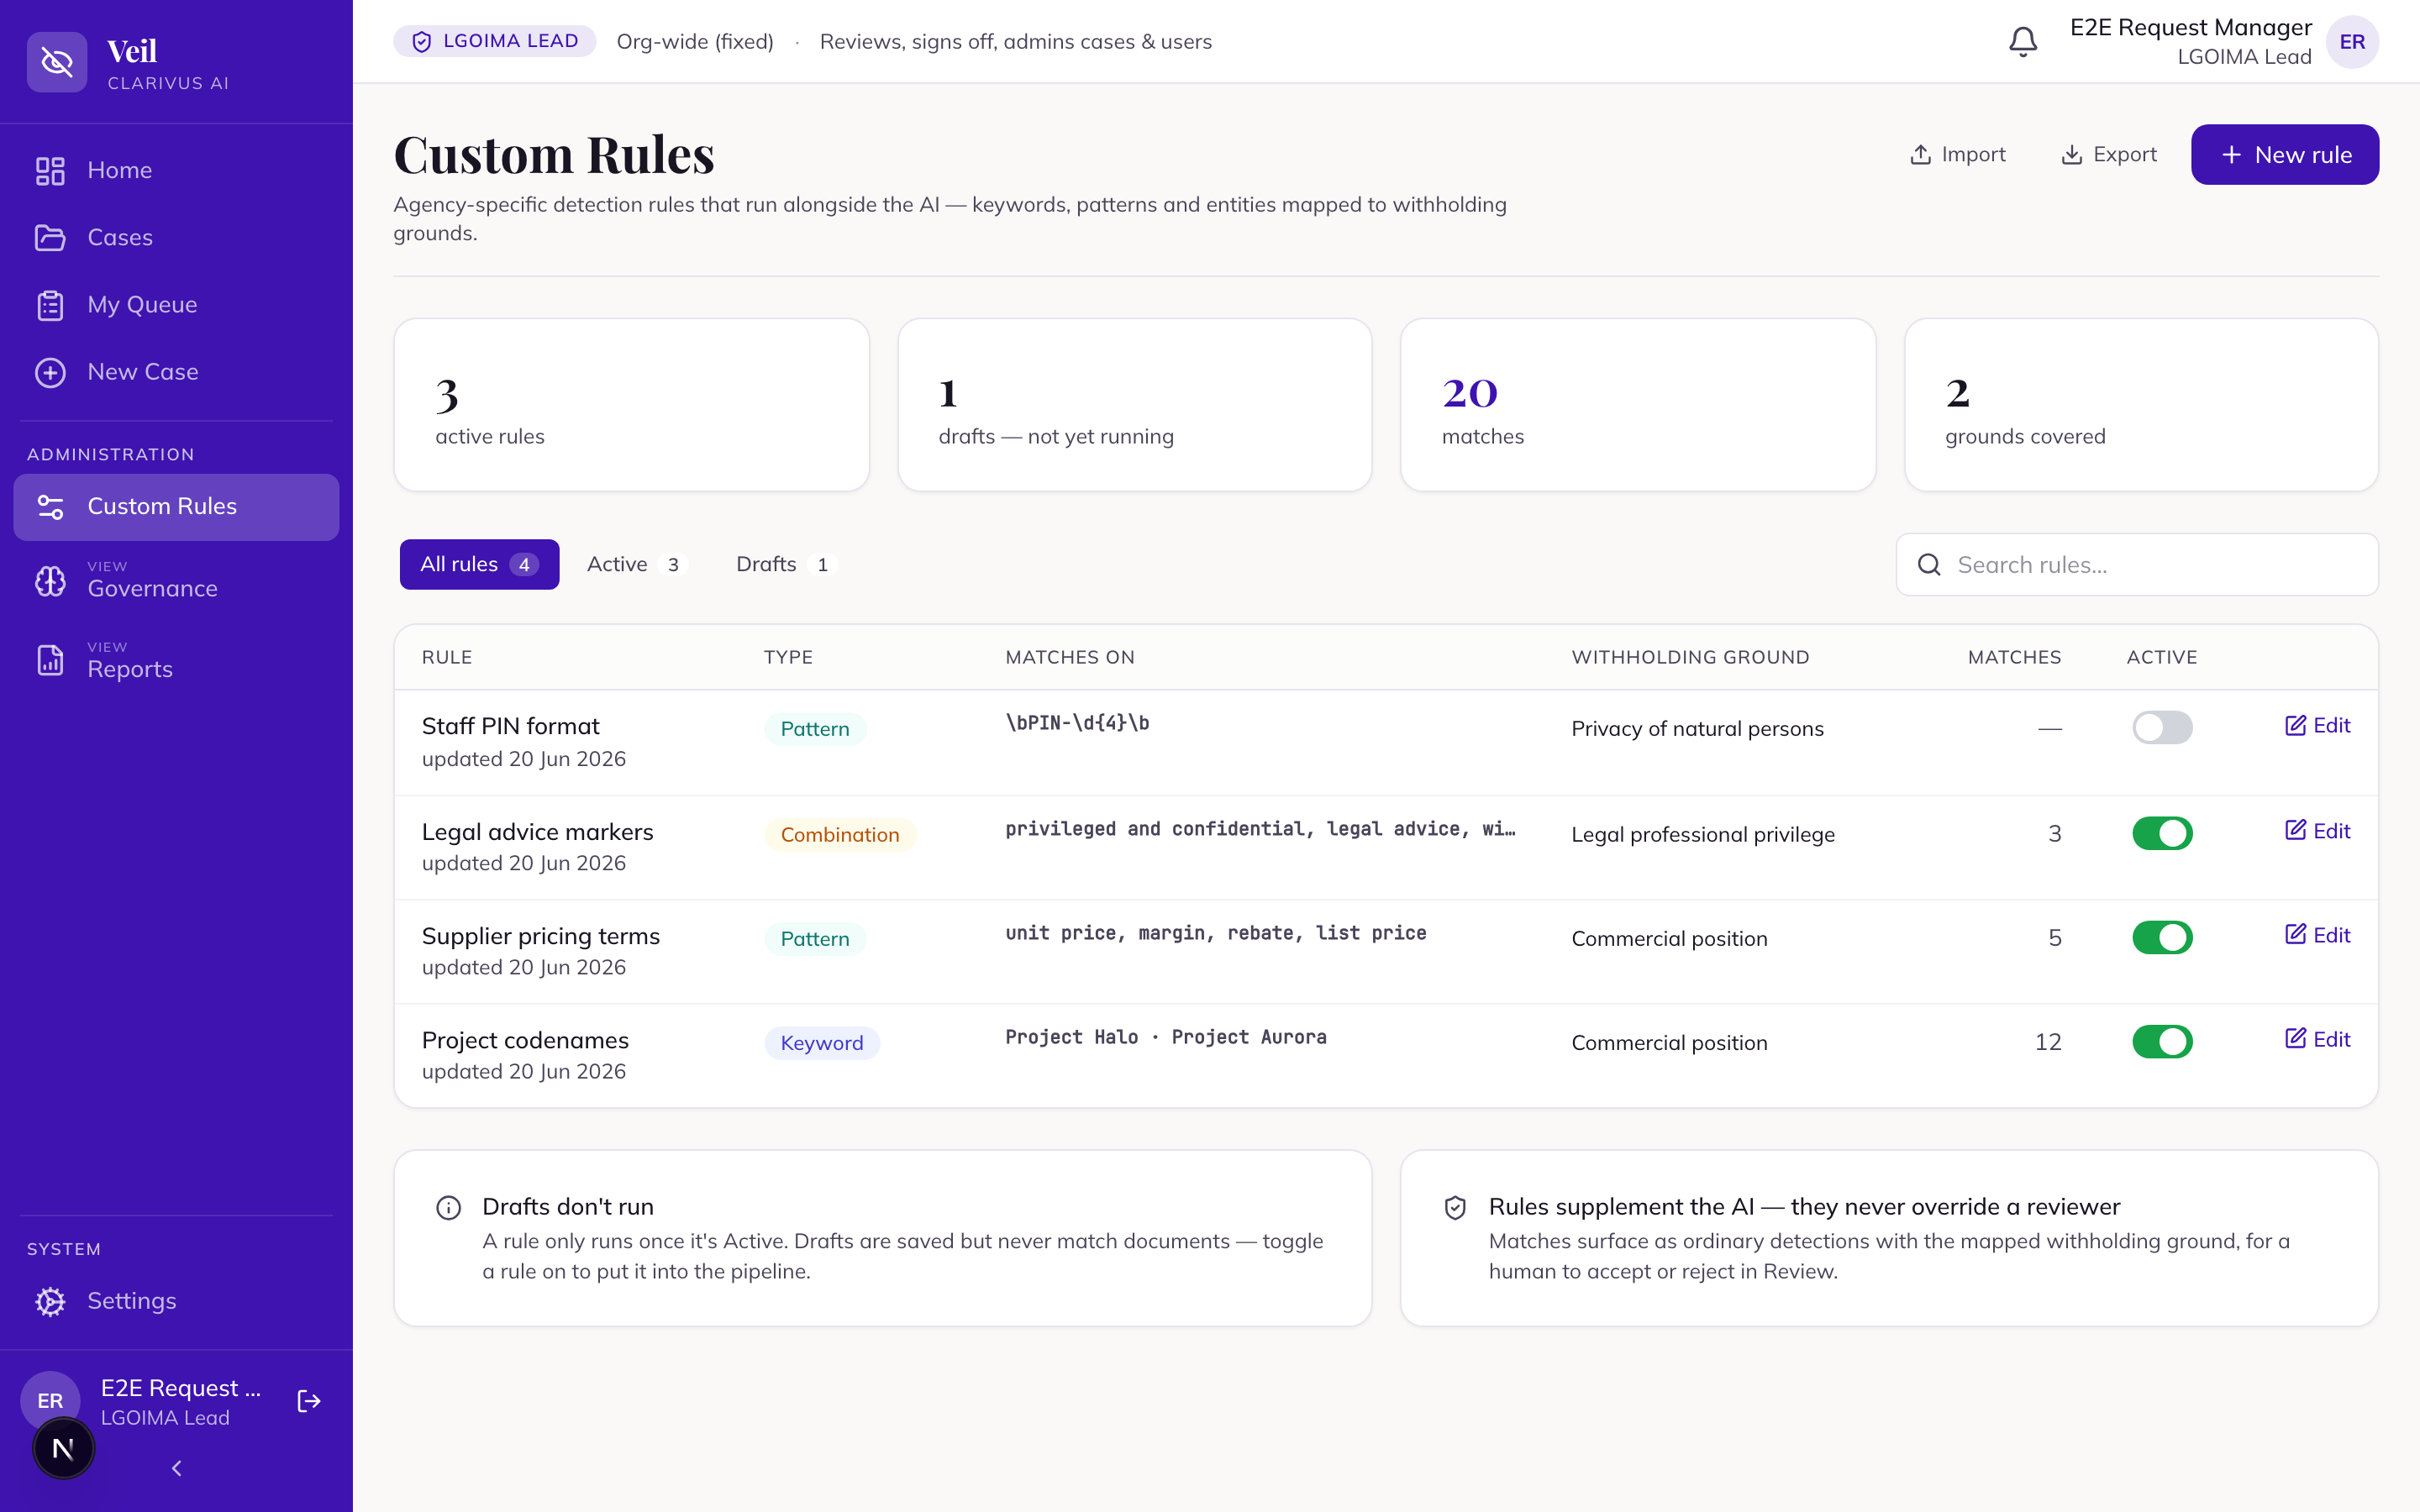This screenshot has height=1512, width=2420.
Task: Click the Keyword type tag
Action: pyautogui.click(x=822, y=1043)
